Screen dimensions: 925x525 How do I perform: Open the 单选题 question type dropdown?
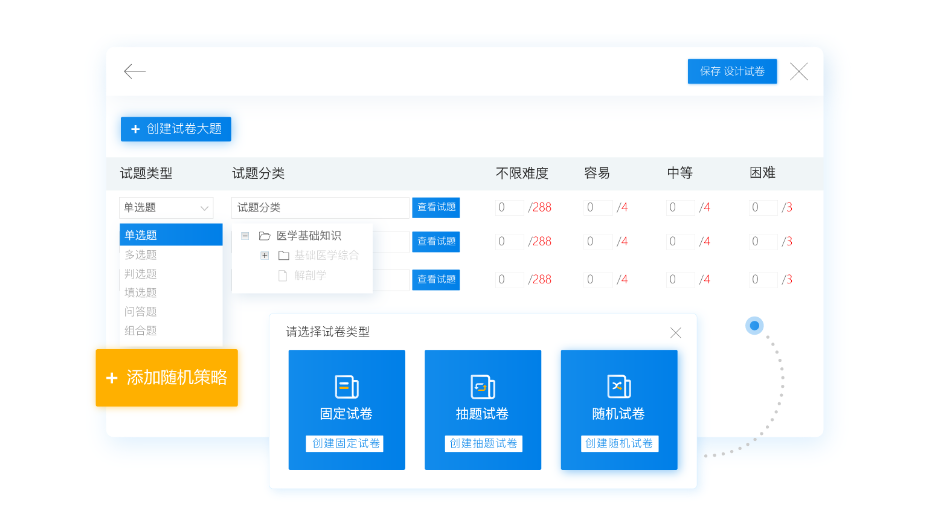[166, 208]
